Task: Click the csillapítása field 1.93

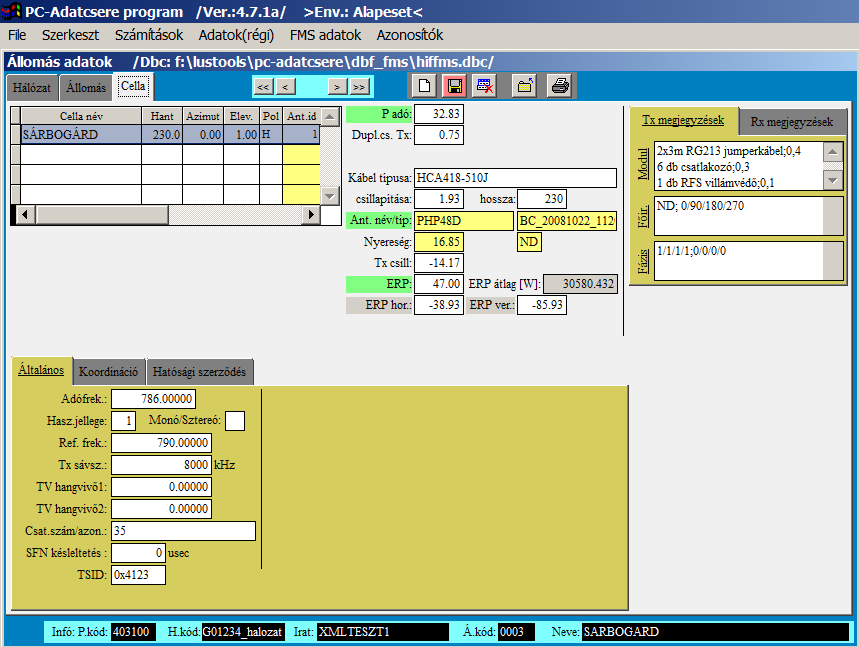Action: click(439, 199)
